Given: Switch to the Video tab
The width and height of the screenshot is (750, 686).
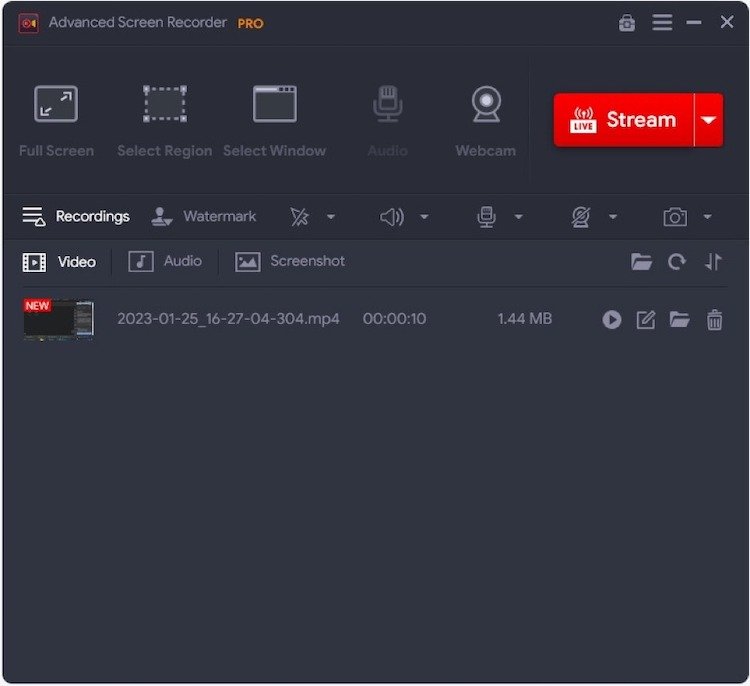Looking at the screenshot, I should [59, 262].
